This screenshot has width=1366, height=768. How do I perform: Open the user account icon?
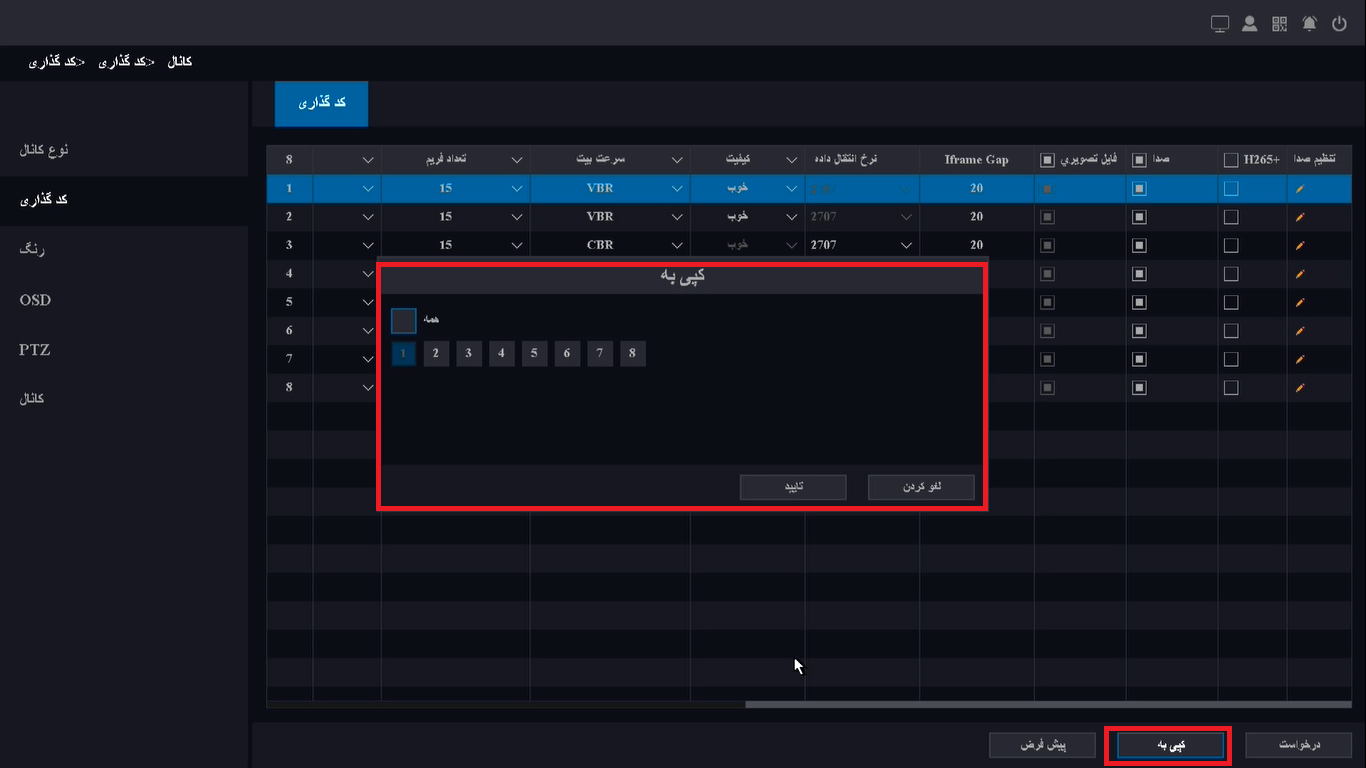[1250, 24]
